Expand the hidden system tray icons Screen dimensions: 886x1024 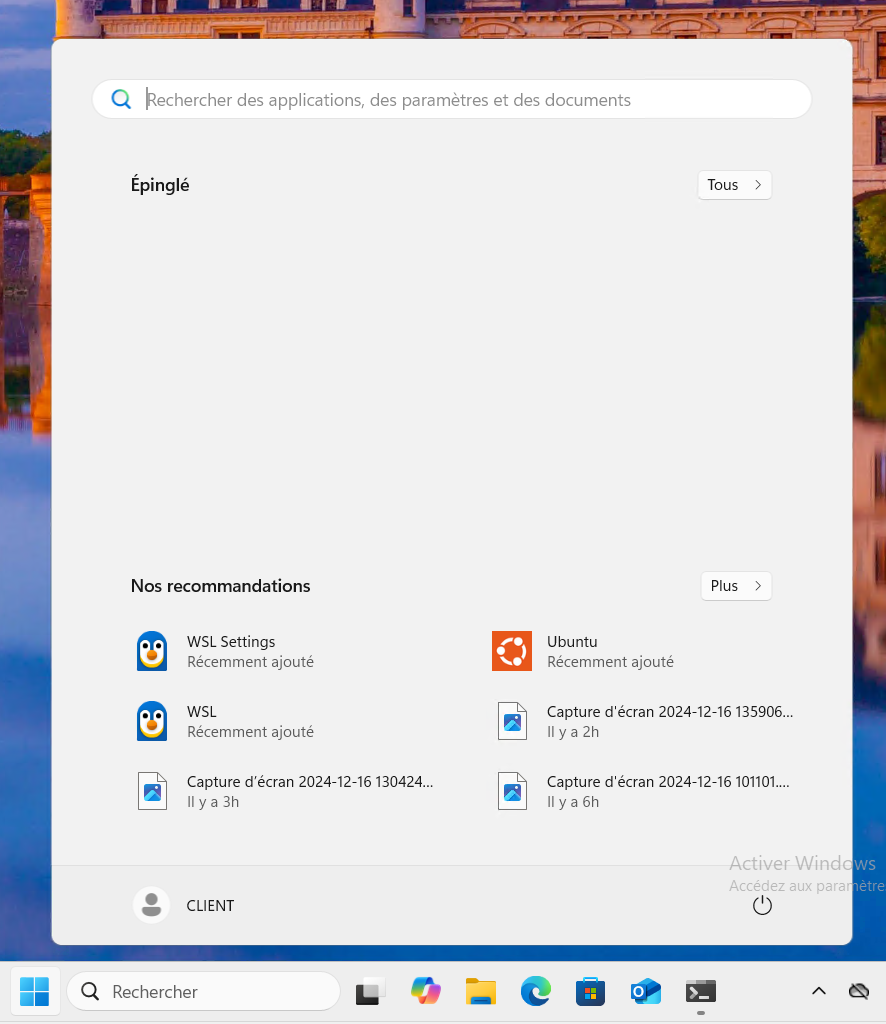(818, 991)
